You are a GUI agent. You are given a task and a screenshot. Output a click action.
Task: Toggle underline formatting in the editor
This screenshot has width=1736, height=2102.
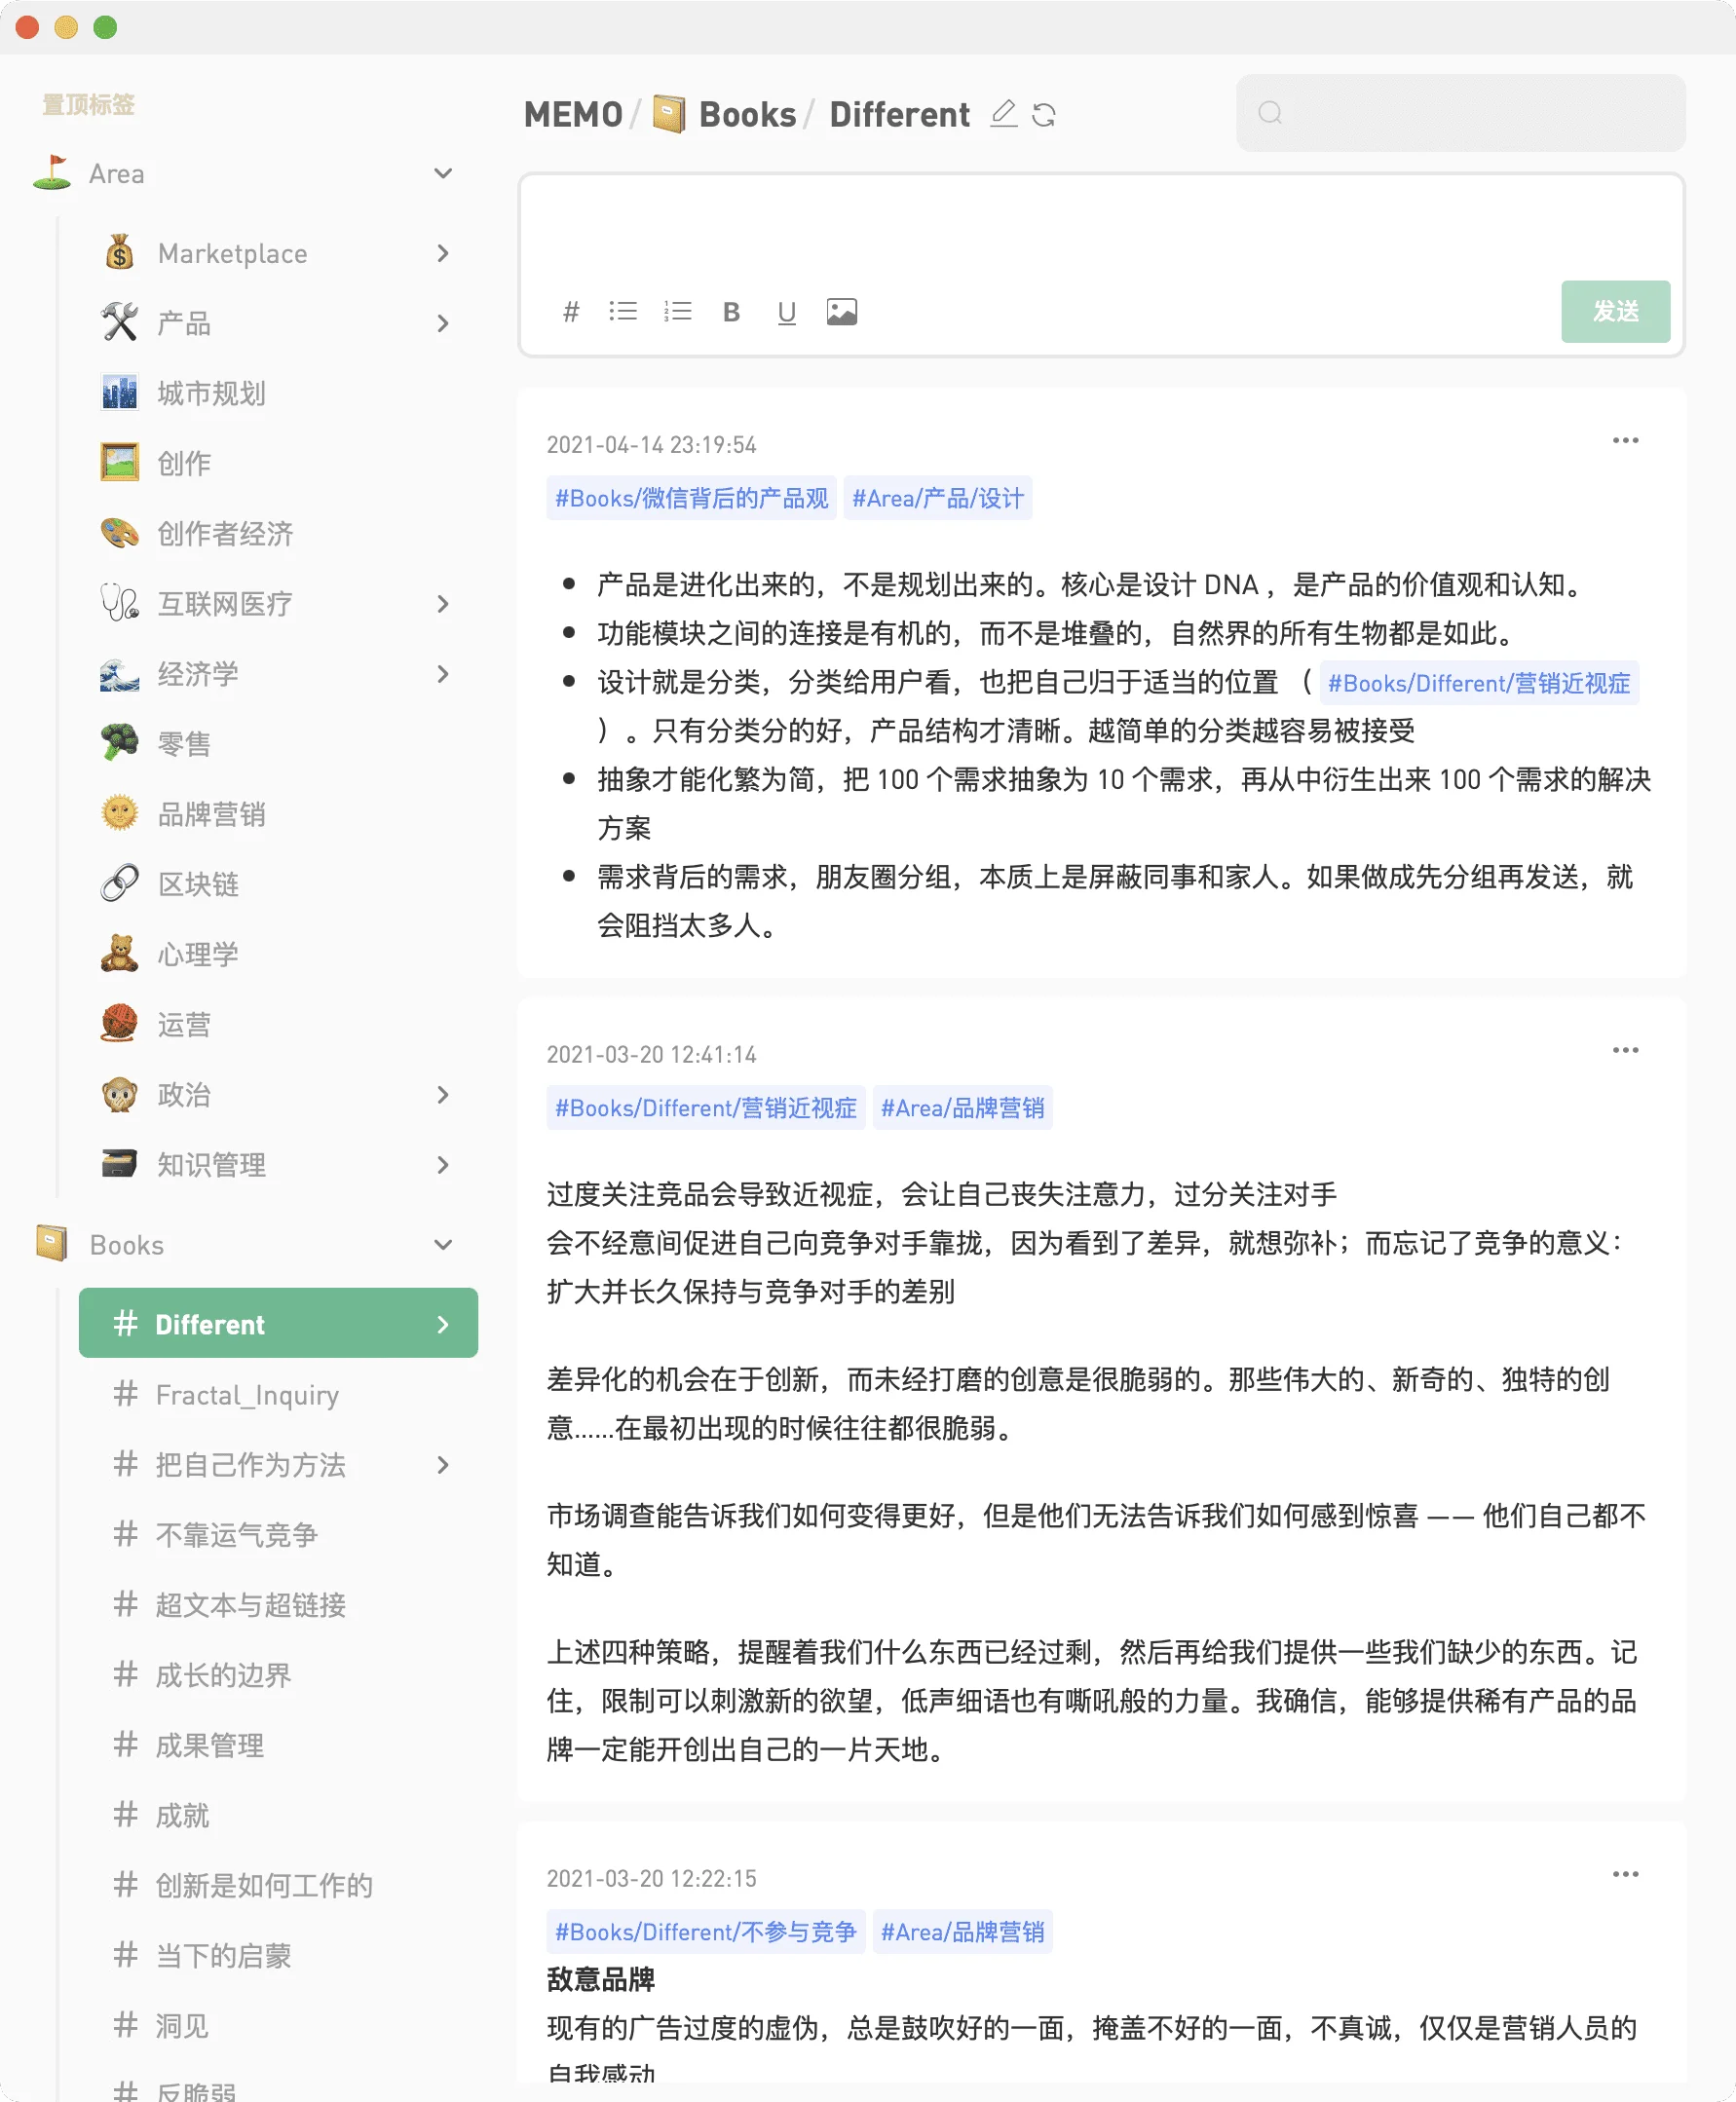[787, 313]
